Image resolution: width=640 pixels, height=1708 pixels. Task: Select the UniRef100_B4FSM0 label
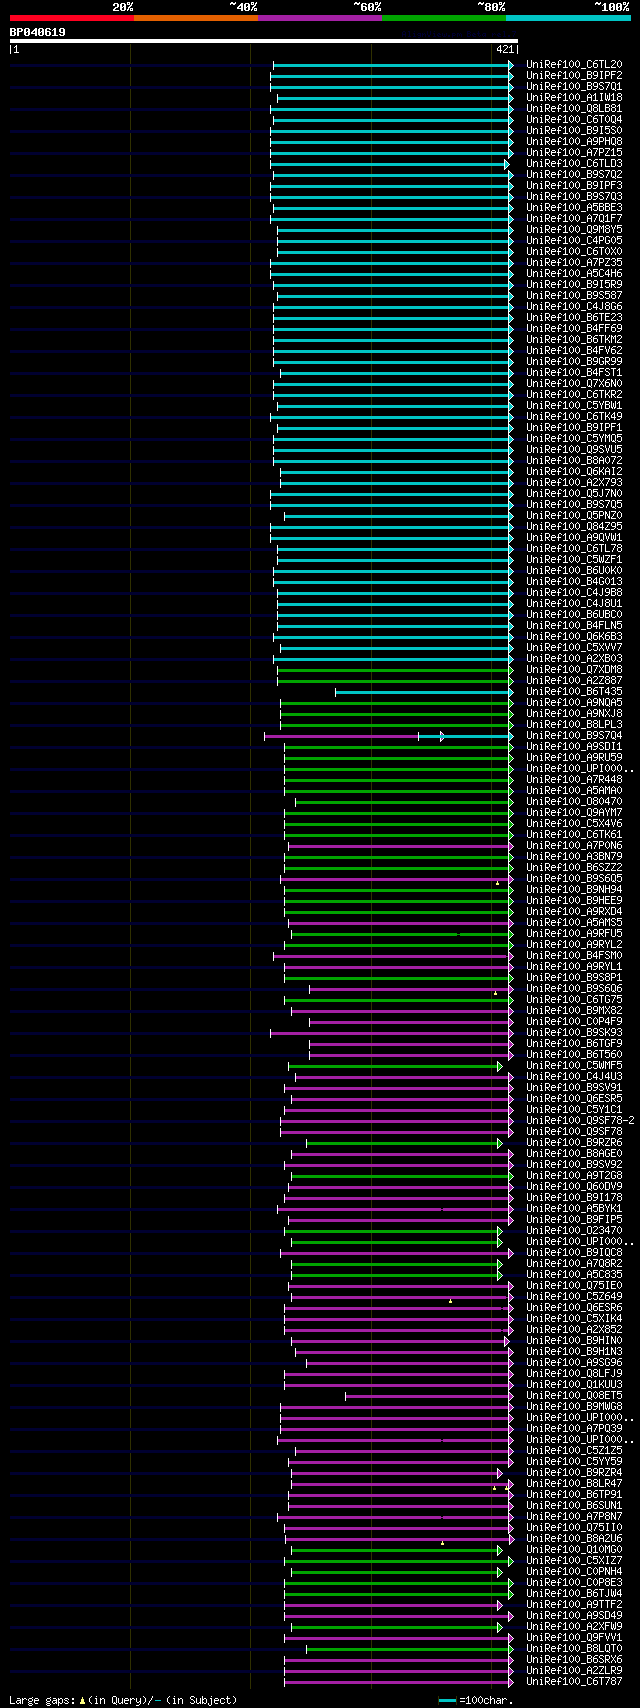point(574,956)
